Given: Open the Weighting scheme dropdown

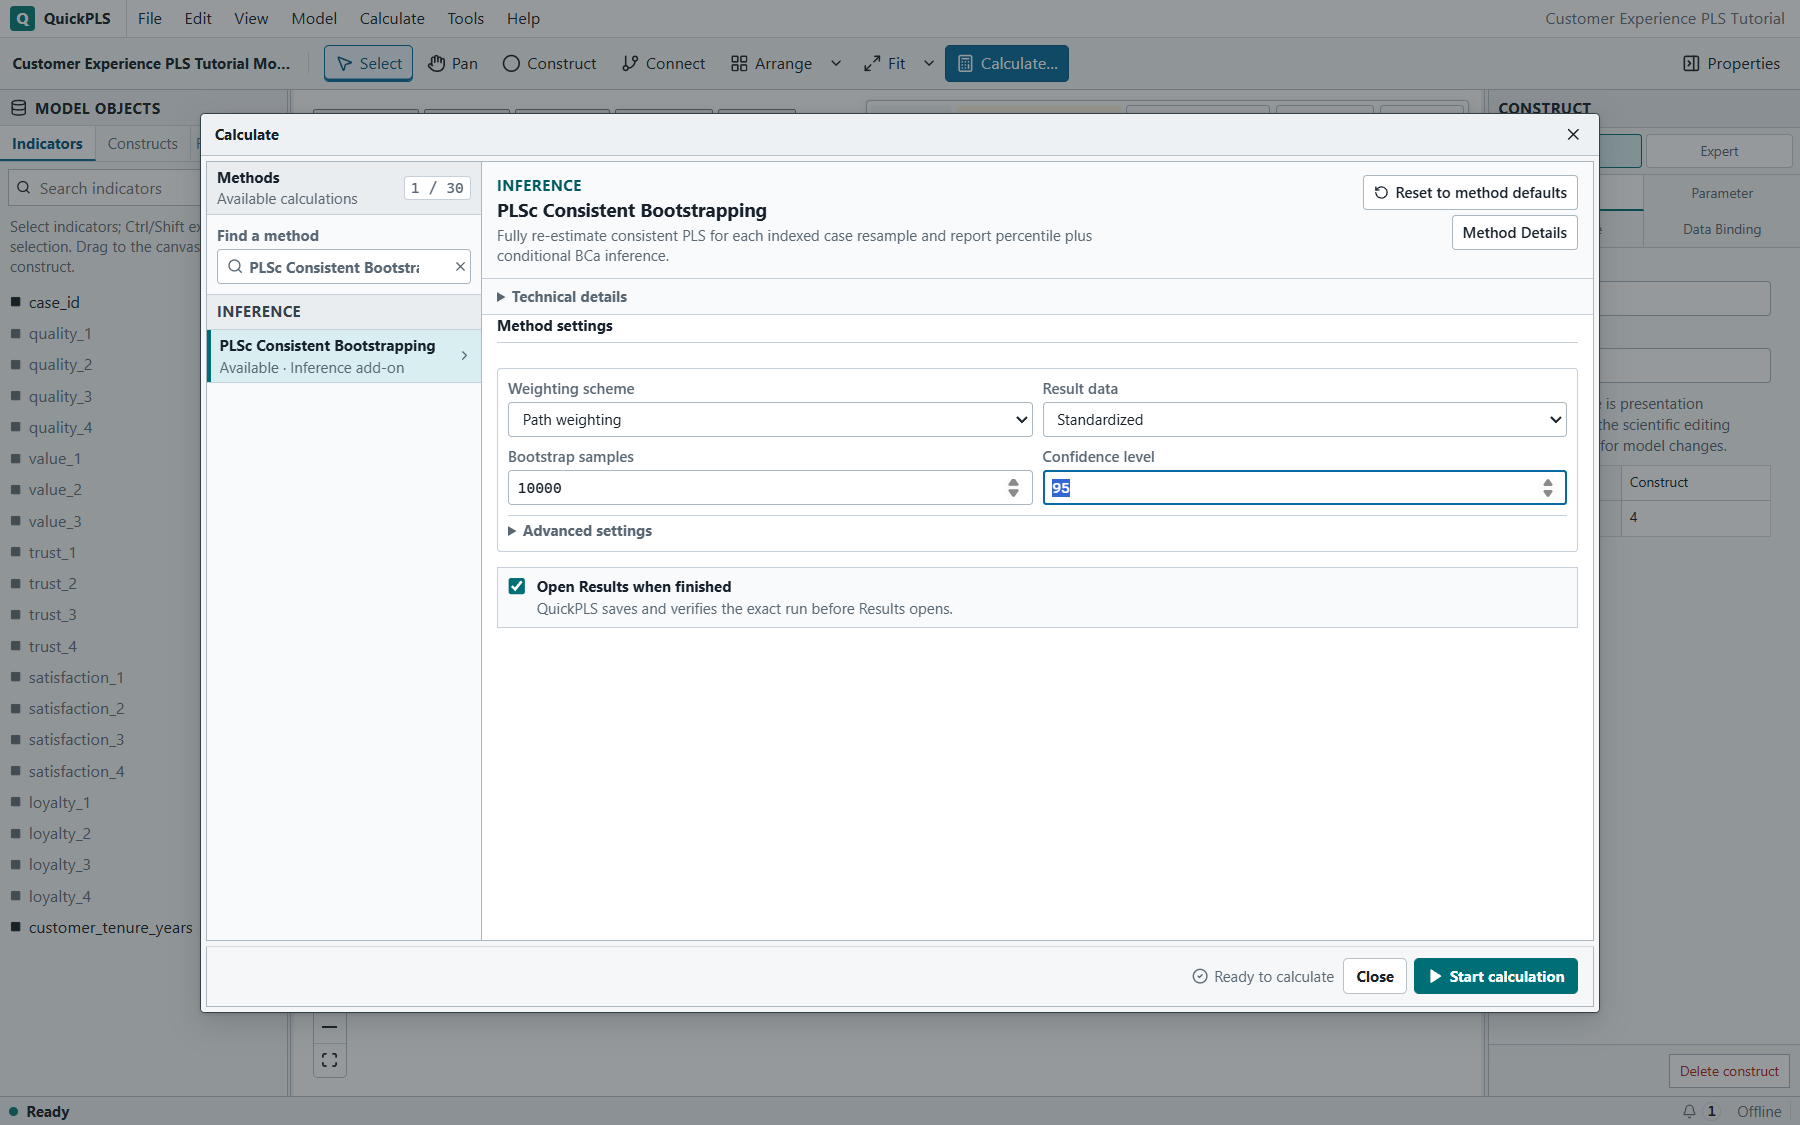Looking at the screenshot, I should (770, 420).
